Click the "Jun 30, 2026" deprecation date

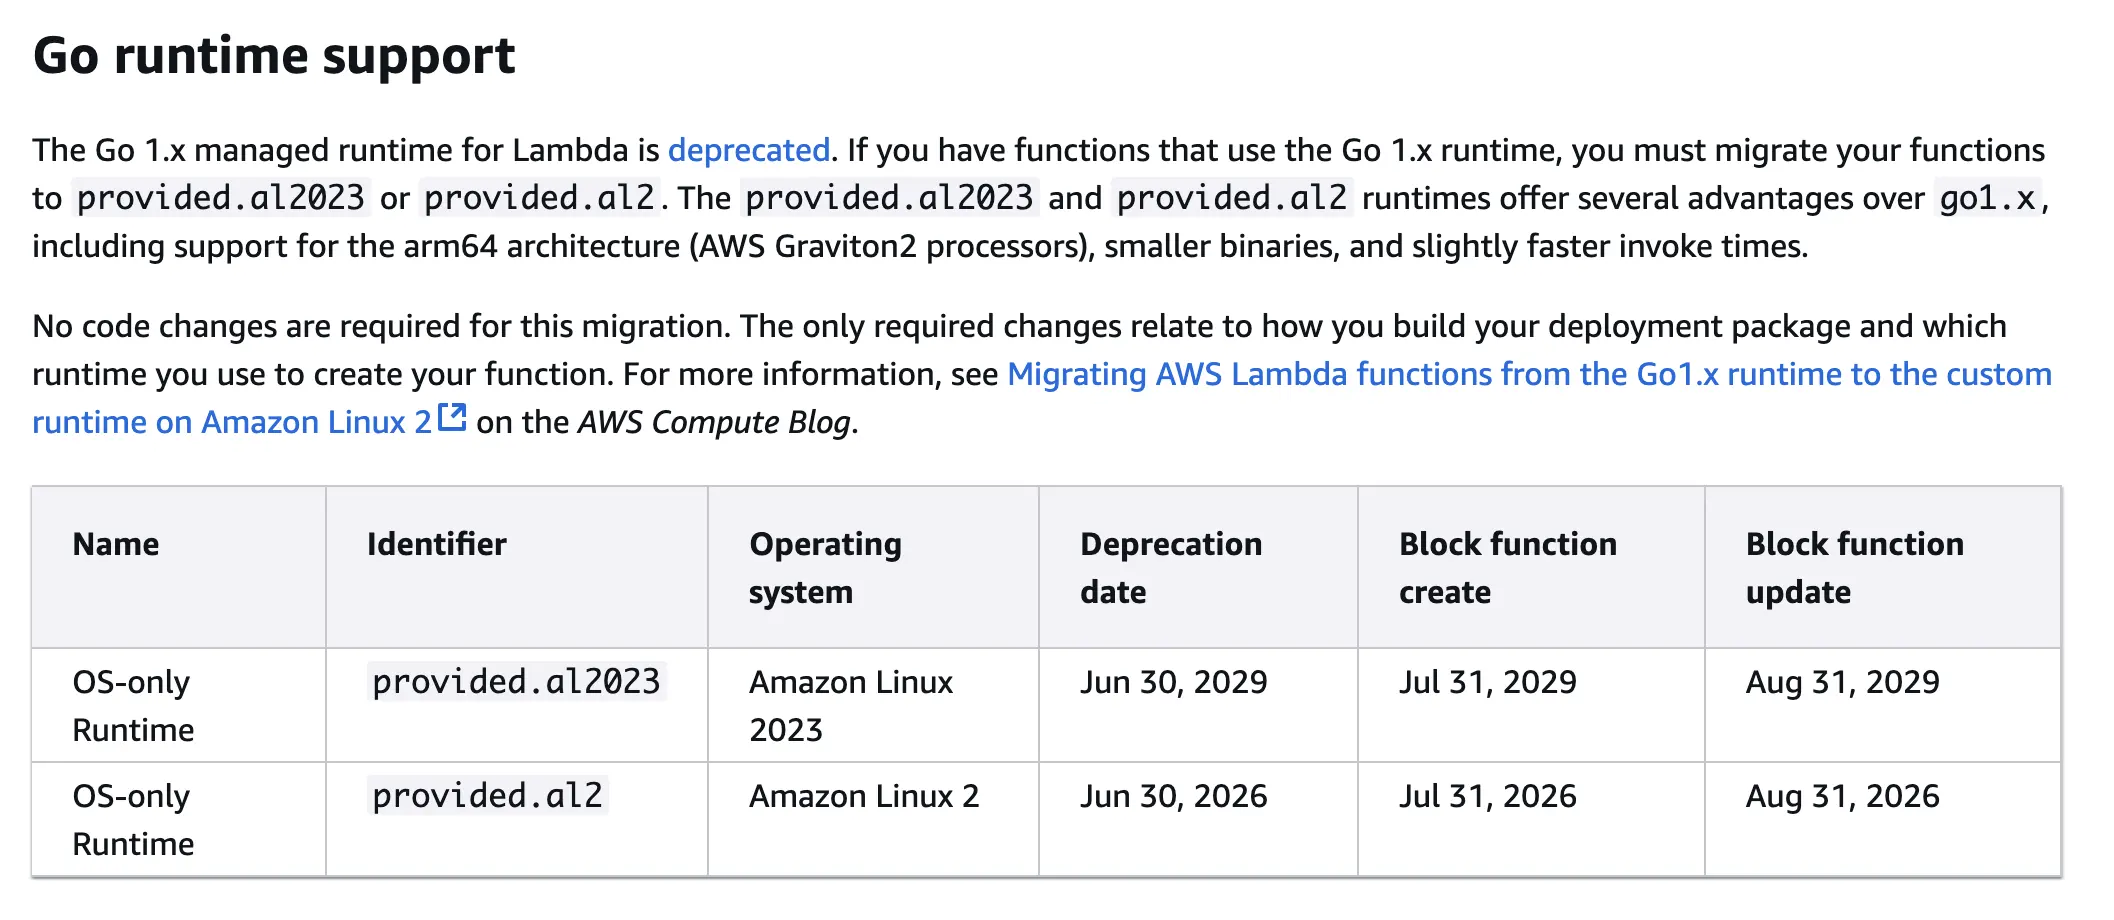1173,796
